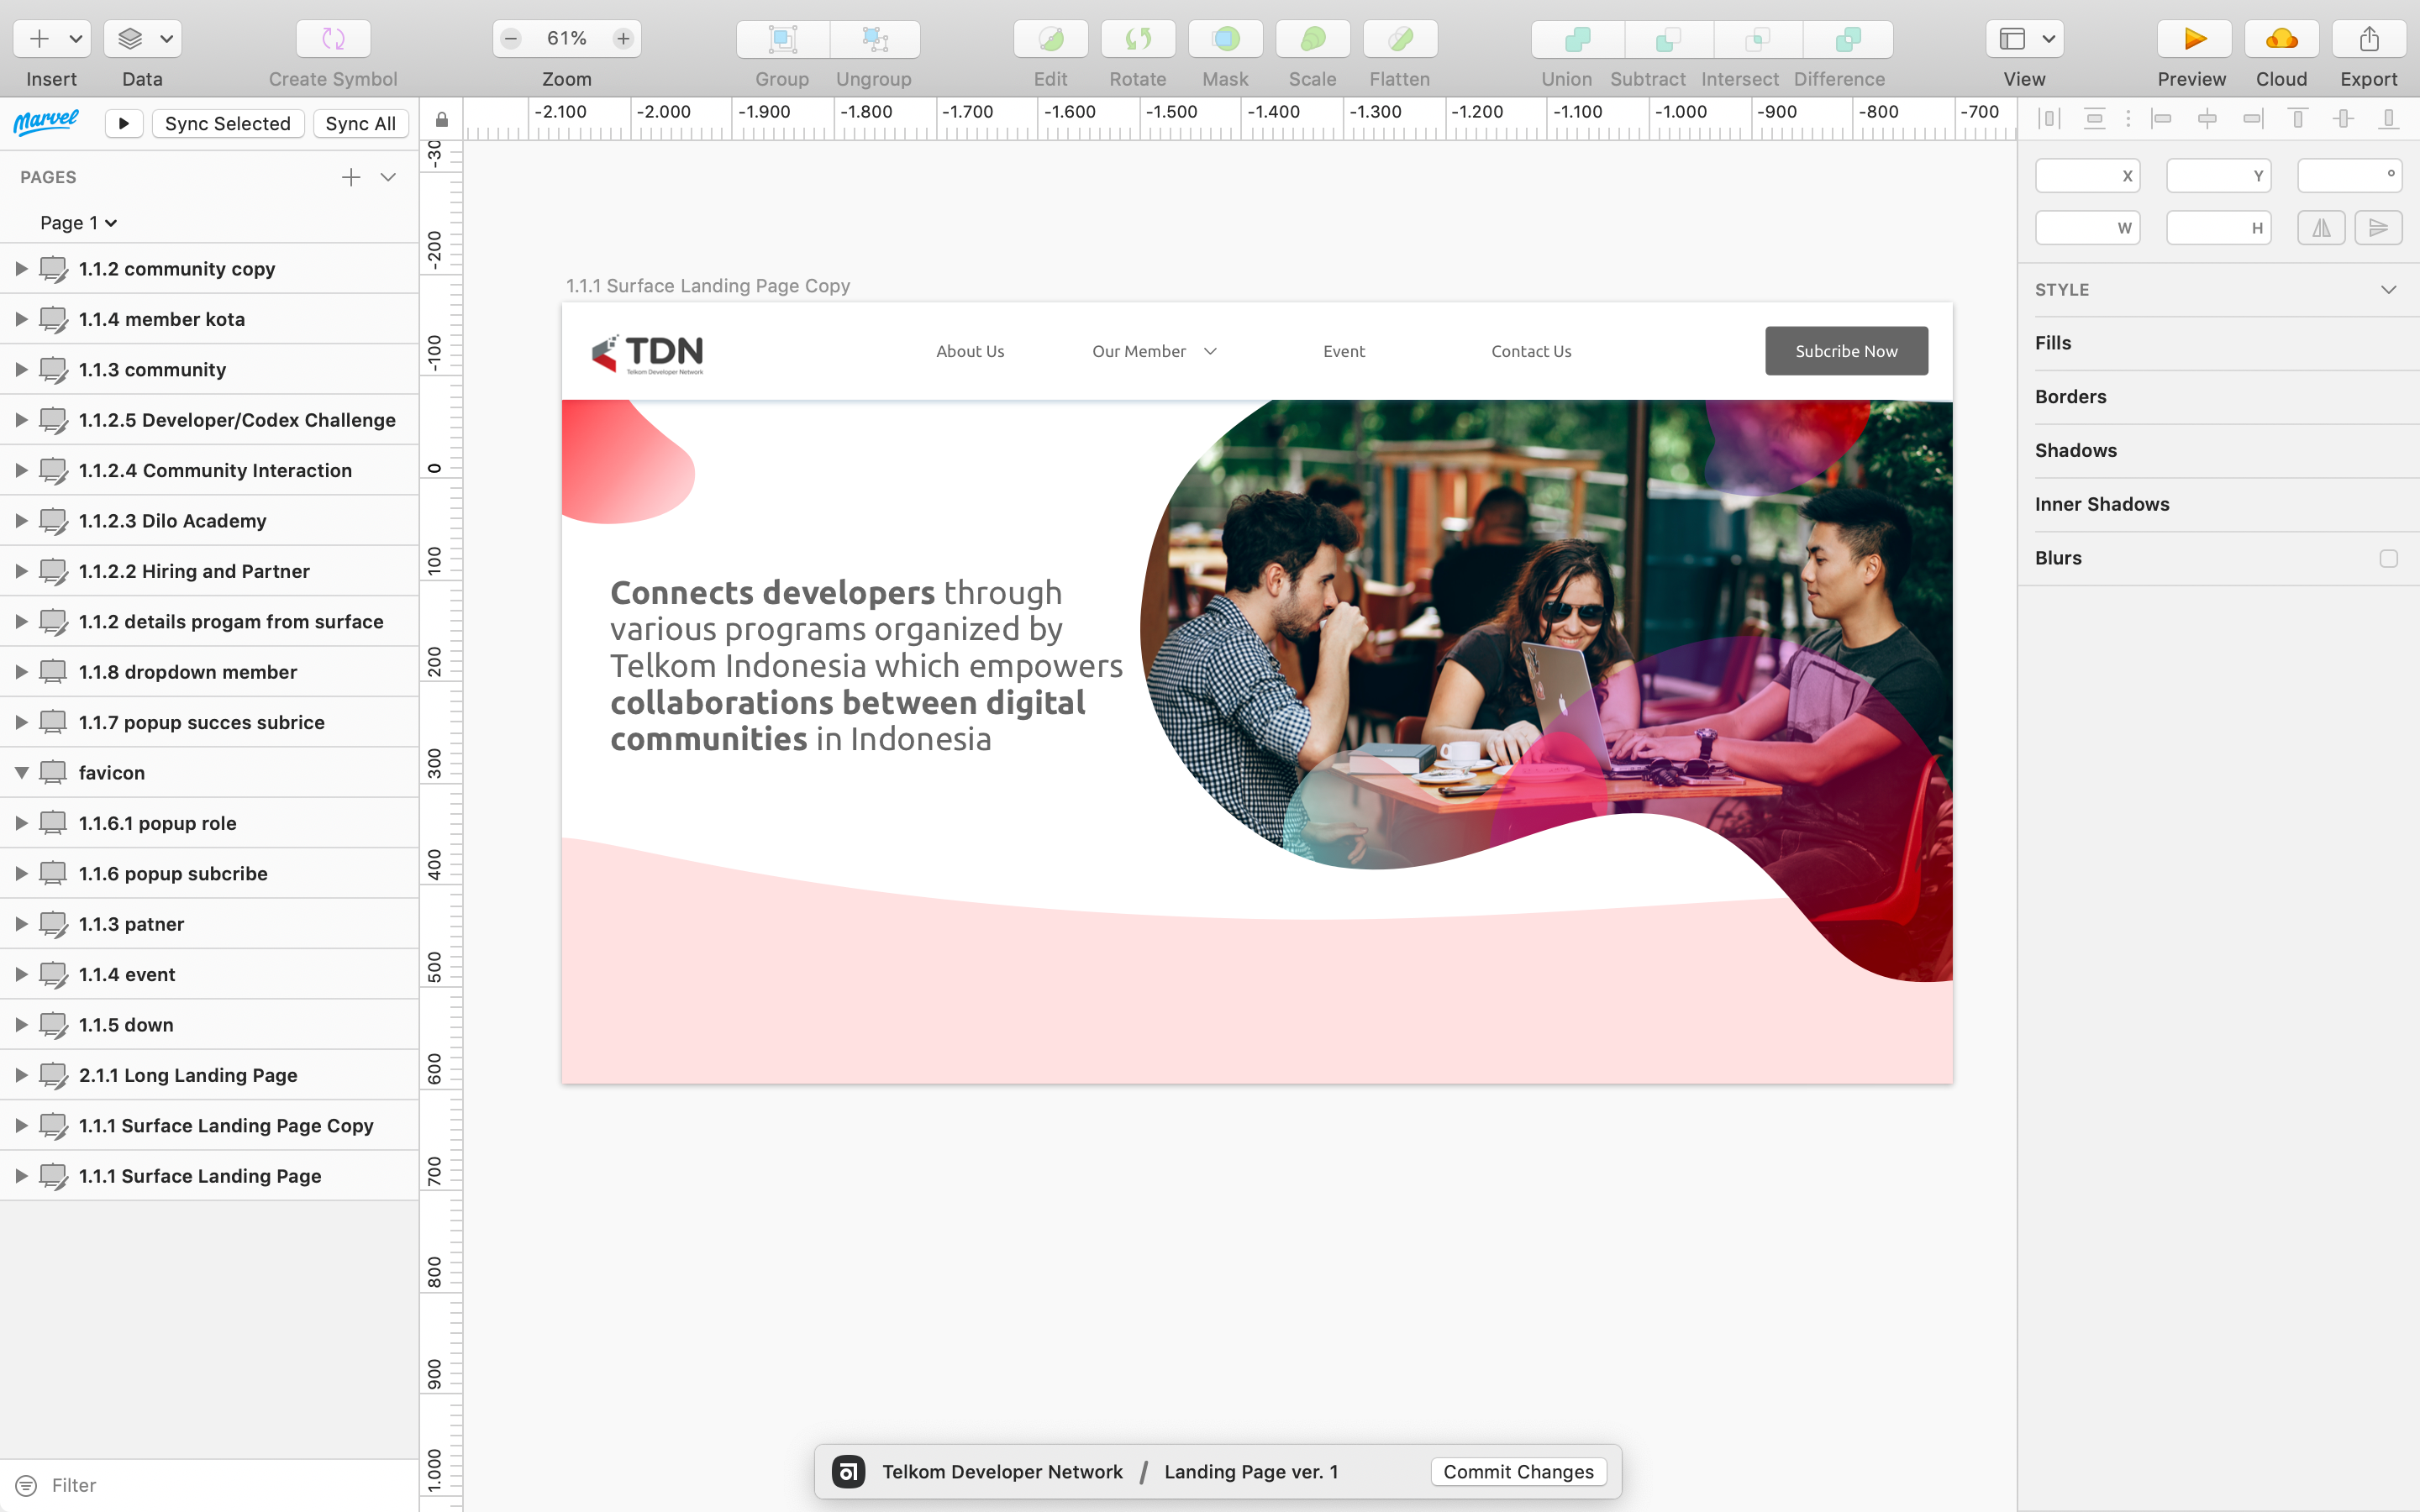Click About Us in the design nav

point(970,351)
